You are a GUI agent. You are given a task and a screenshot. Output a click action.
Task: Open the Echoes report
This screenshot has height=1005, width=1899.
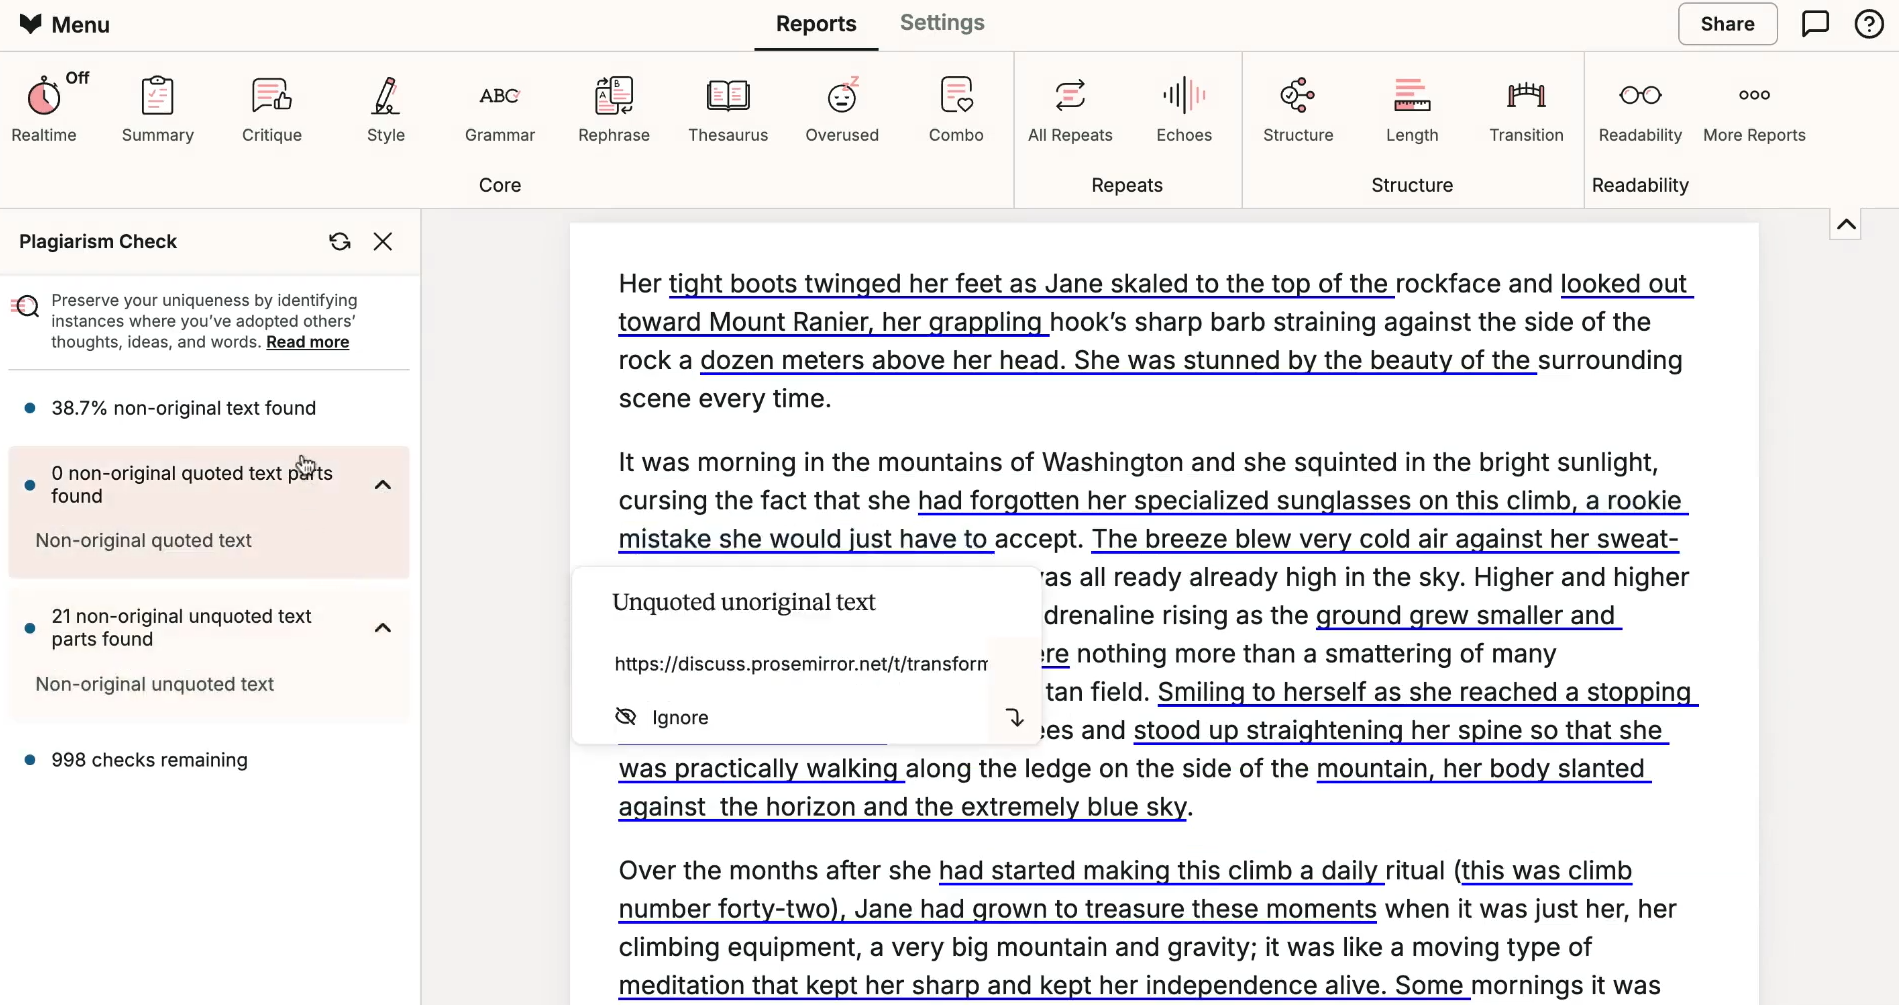tap(1184, 110)
